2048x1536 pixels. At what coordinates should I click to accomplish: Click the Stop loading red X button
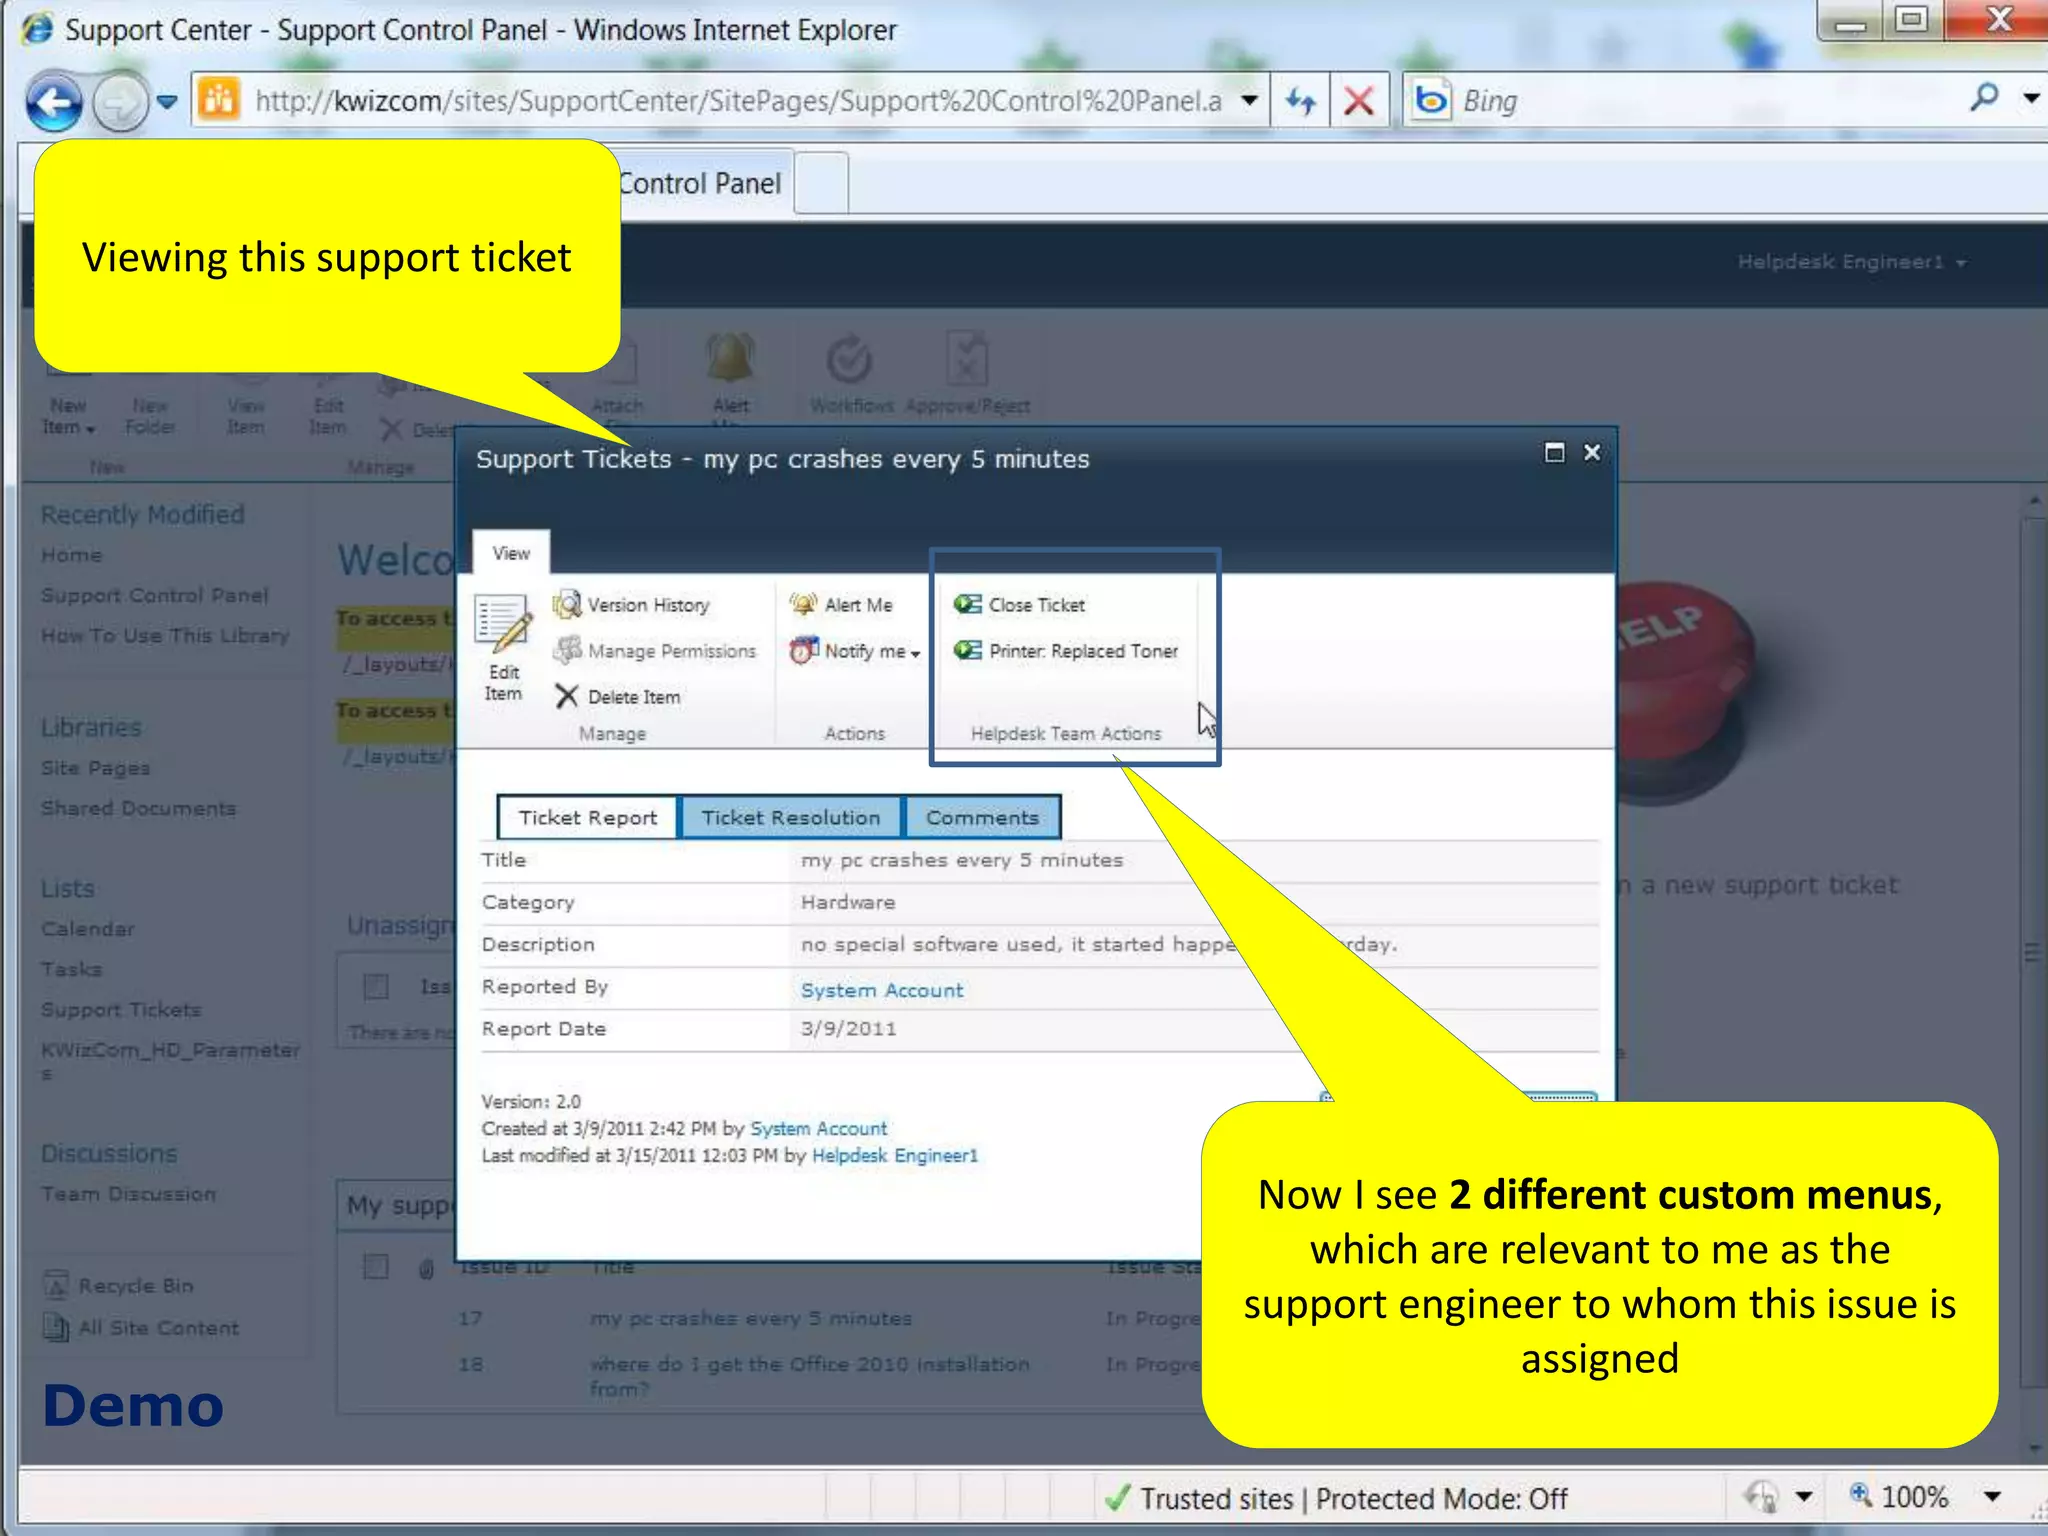coord(1359,101)
